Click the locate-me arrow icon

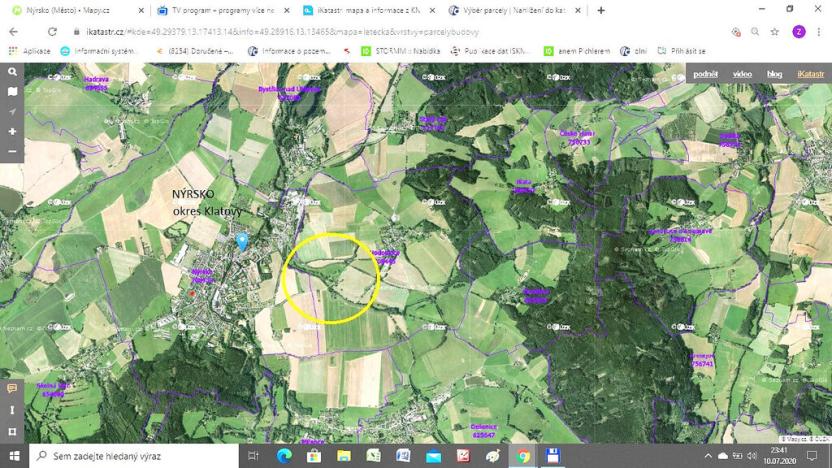pos(12,112)
